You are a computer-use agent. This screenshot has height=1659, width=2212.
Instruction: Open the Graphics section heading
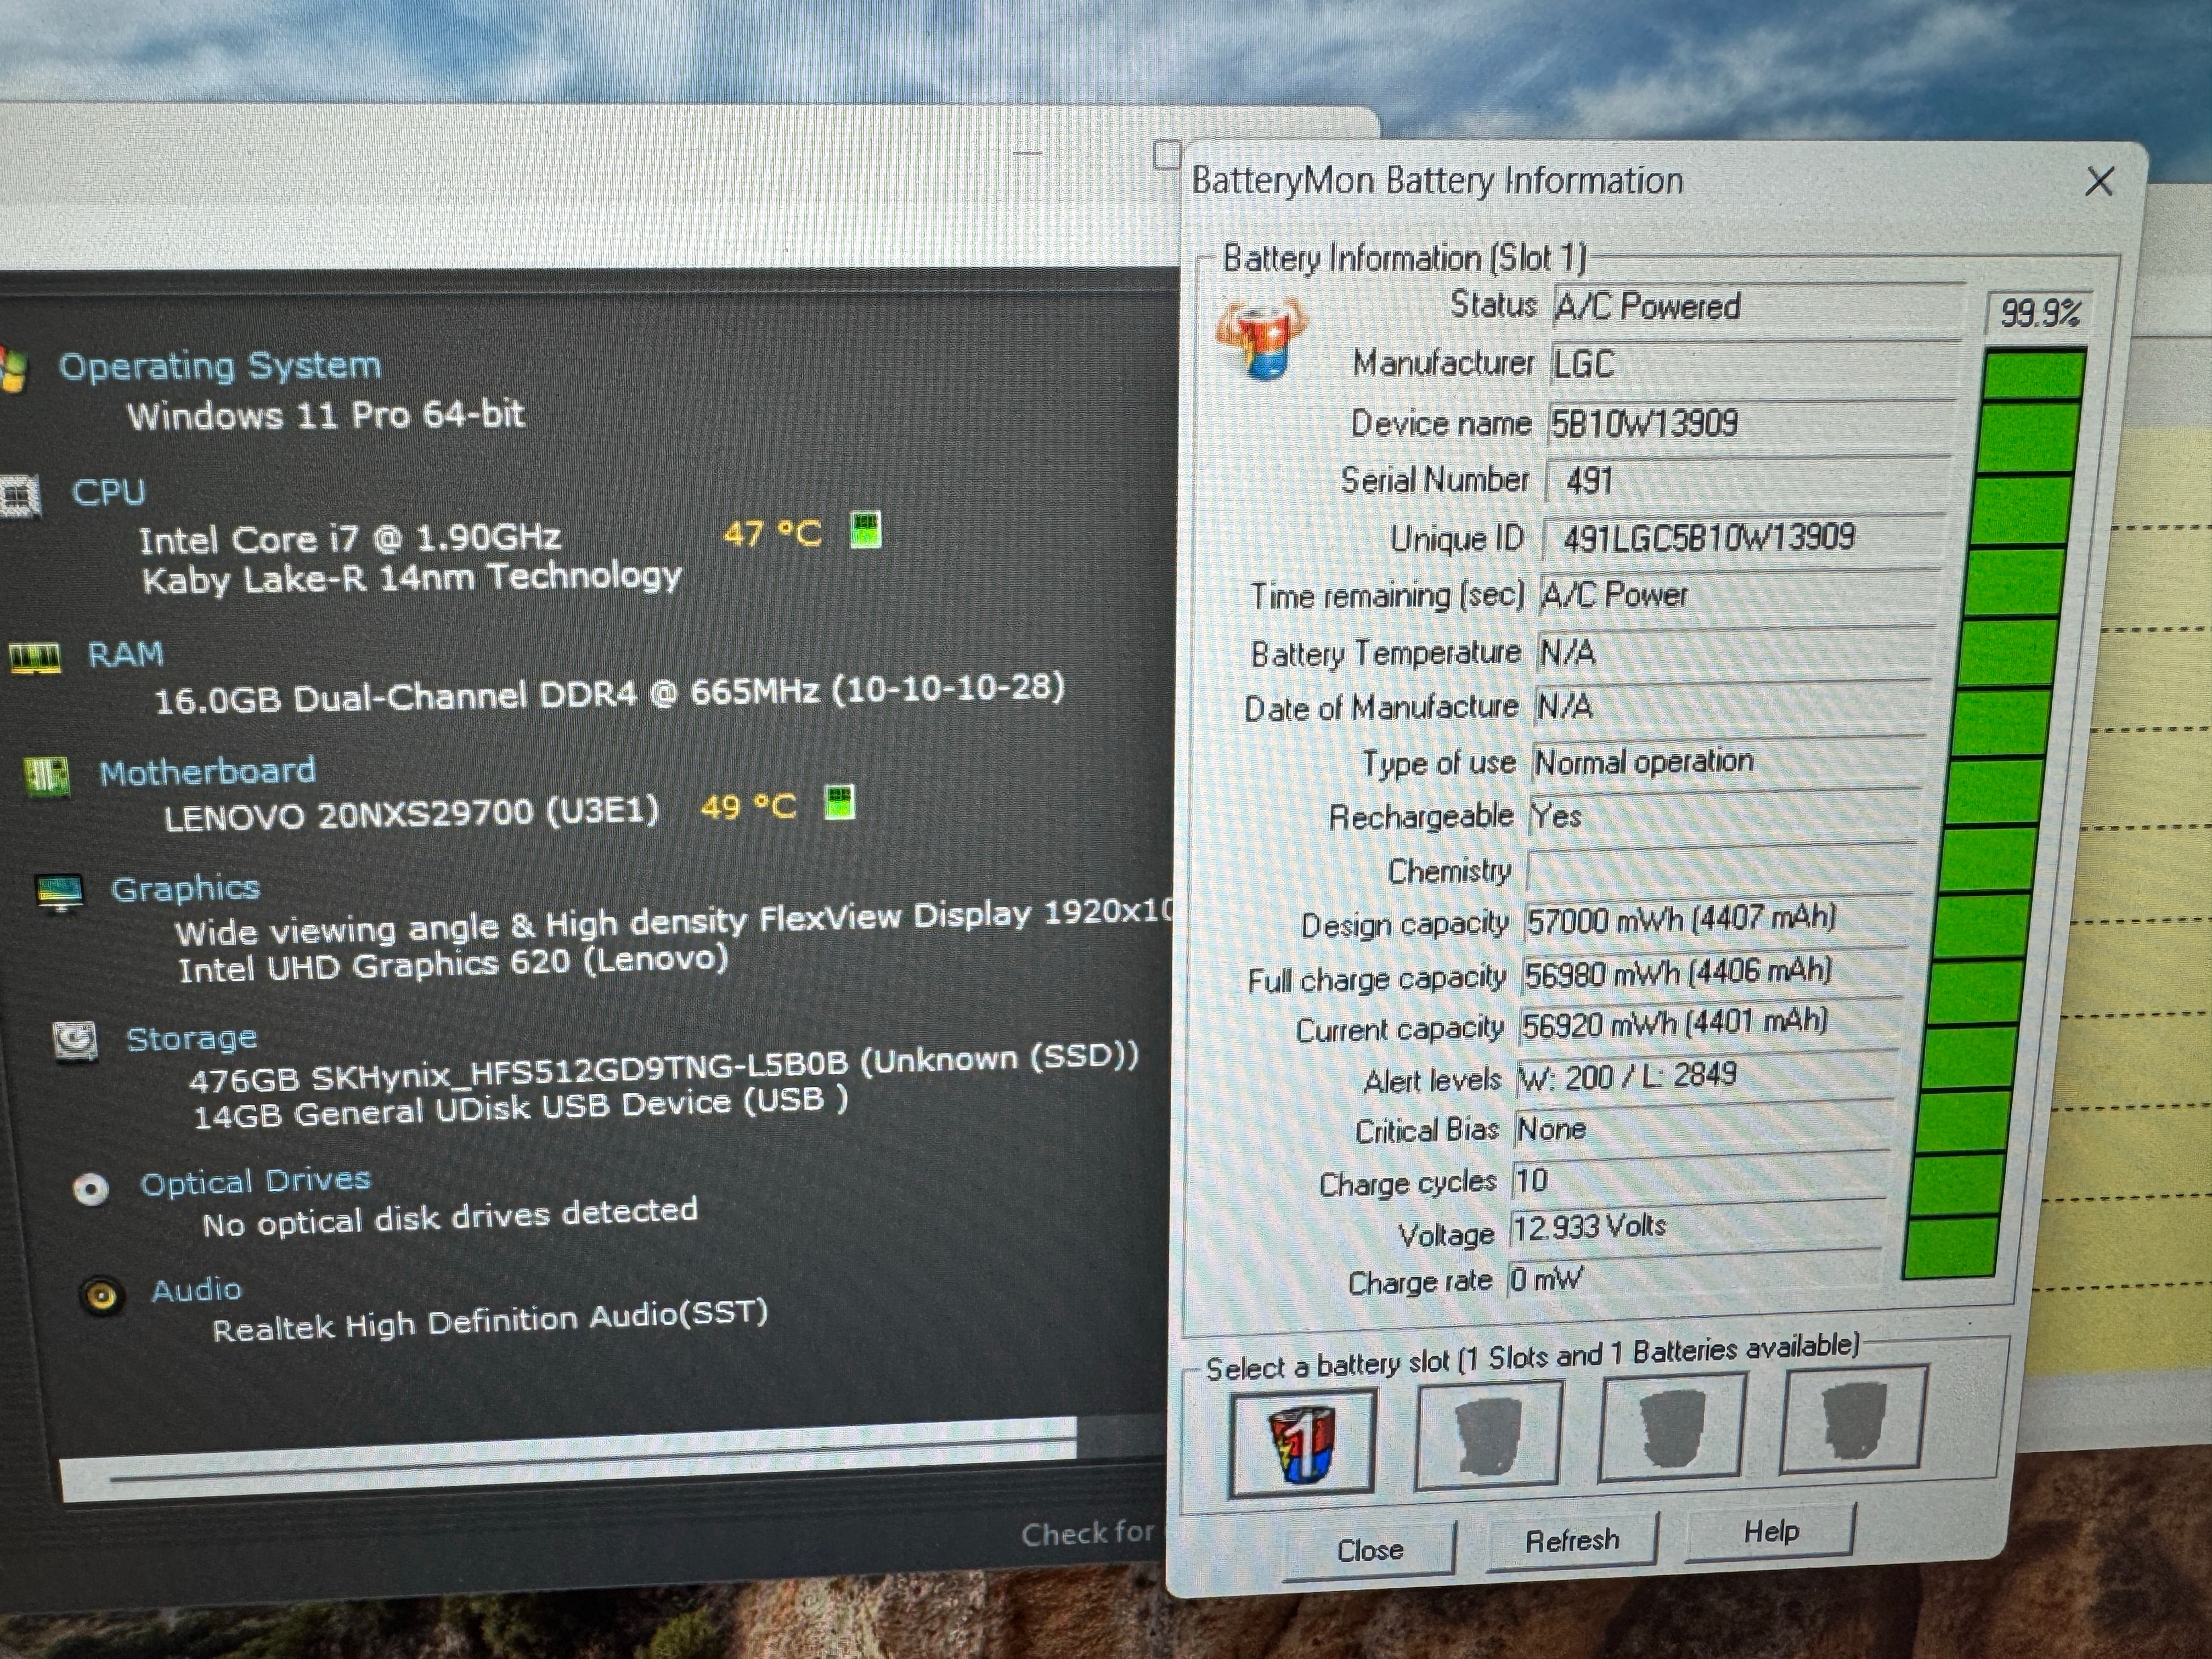coord(185,889)
